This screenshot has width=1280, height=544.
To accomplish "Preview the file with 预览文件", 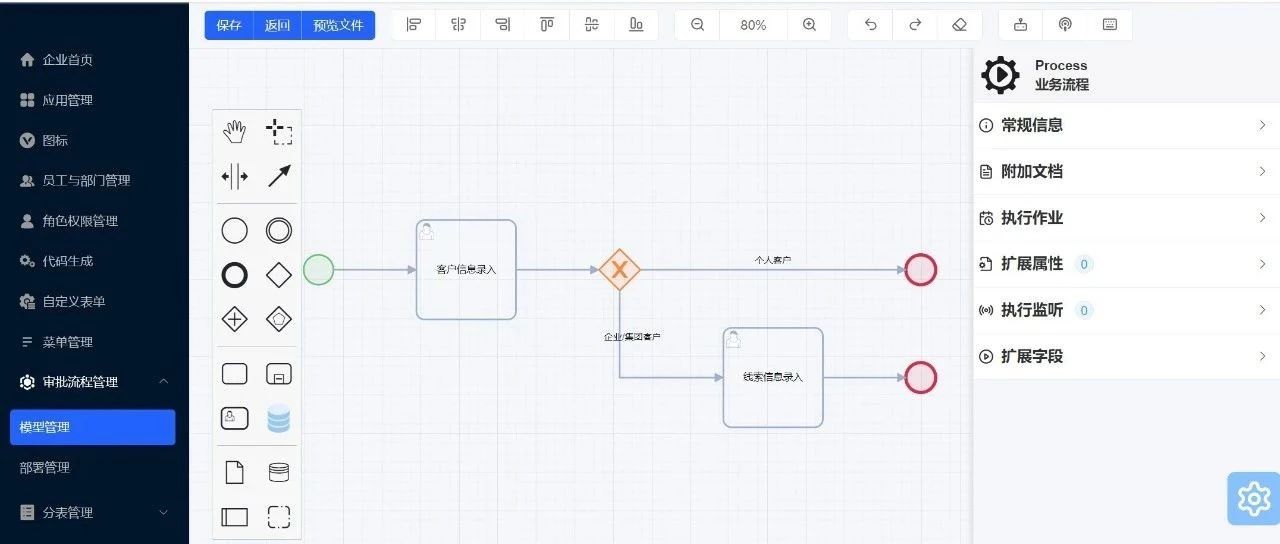I will click(x=338, y=25).
